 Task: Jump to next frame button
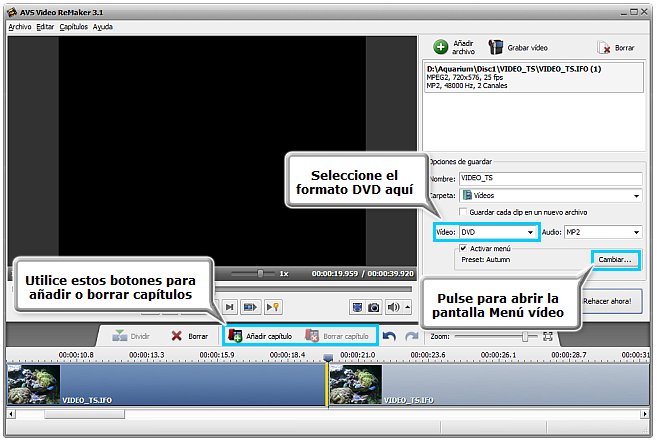click(230, 307)
